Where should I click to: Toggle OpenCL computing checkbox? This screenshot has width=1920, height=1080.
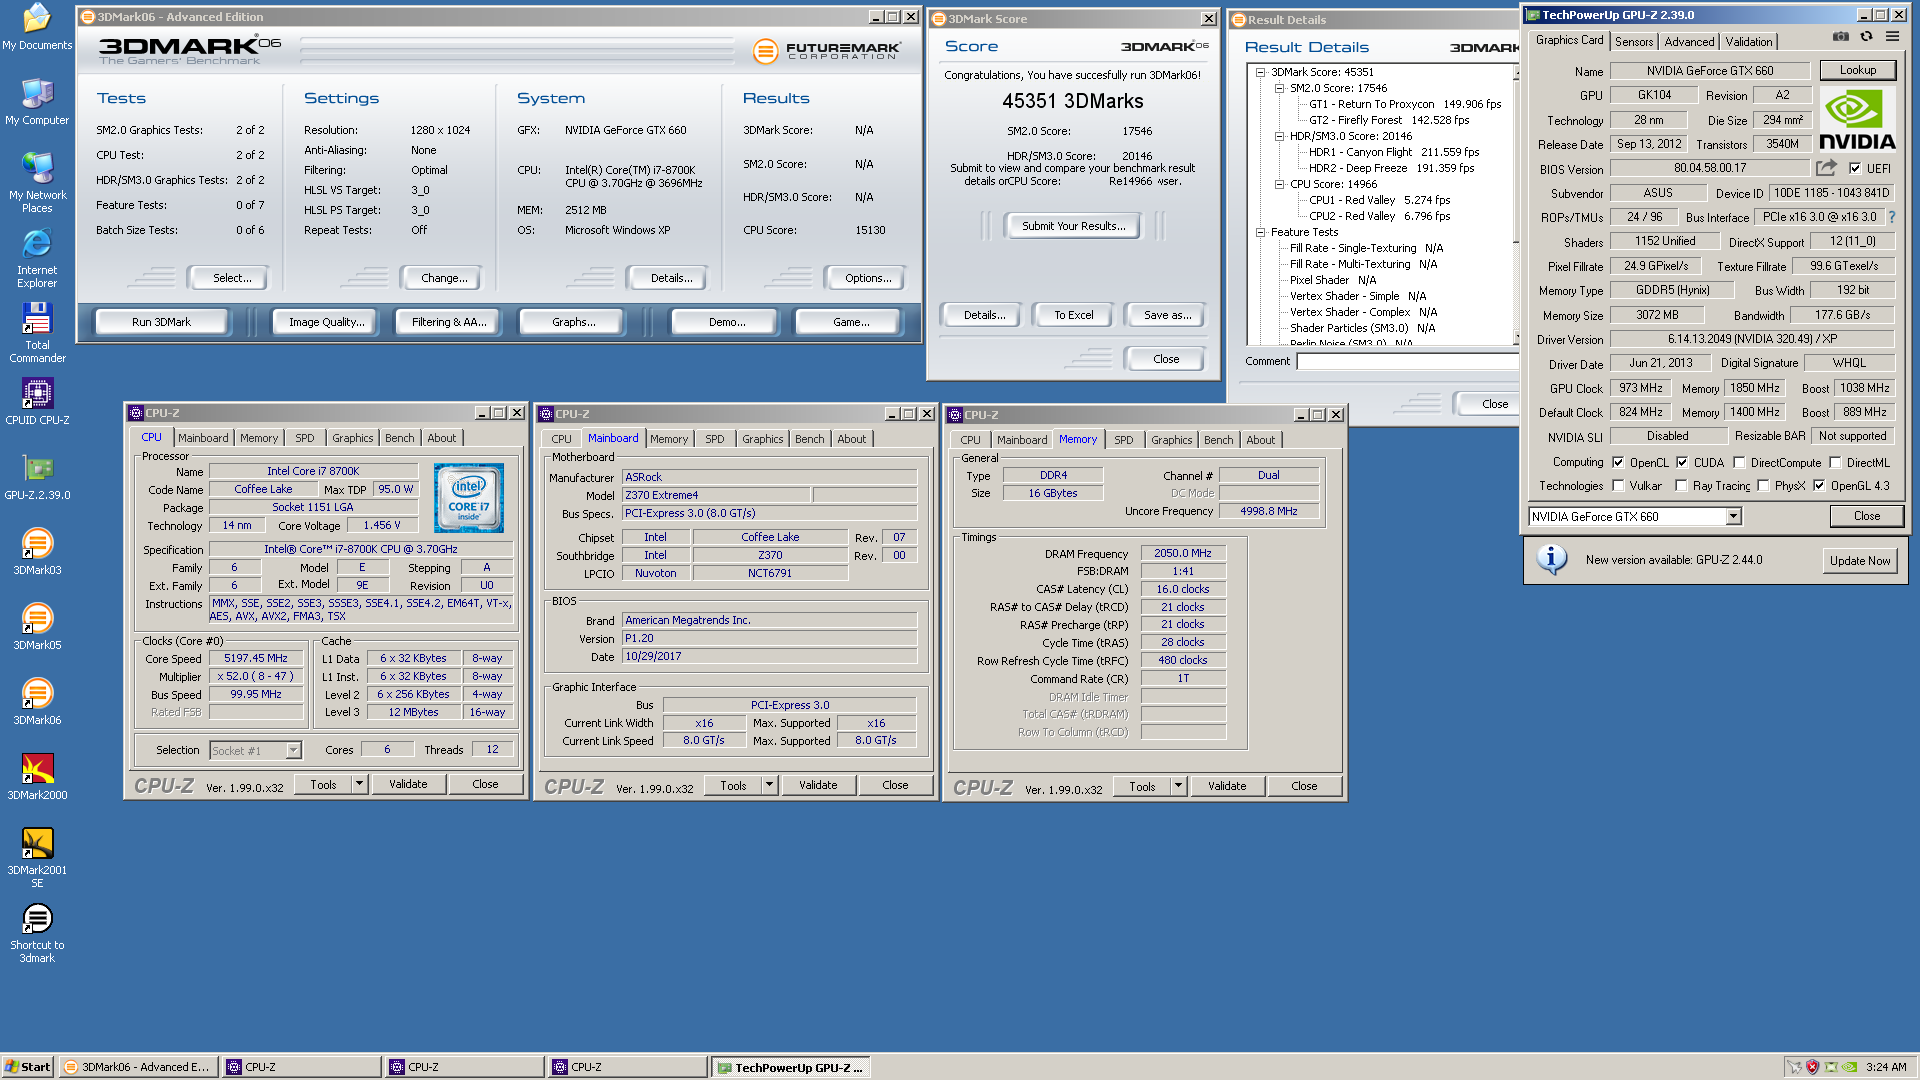point(1618,462)
